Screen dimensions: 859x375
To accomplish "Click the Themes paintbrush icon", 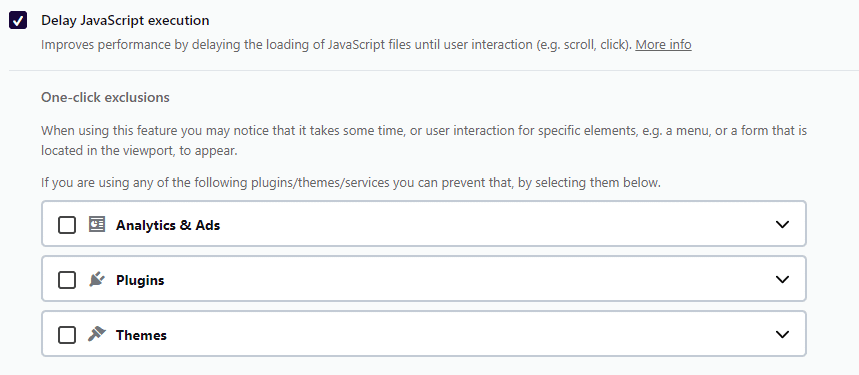I will click(x=97, y=334).
